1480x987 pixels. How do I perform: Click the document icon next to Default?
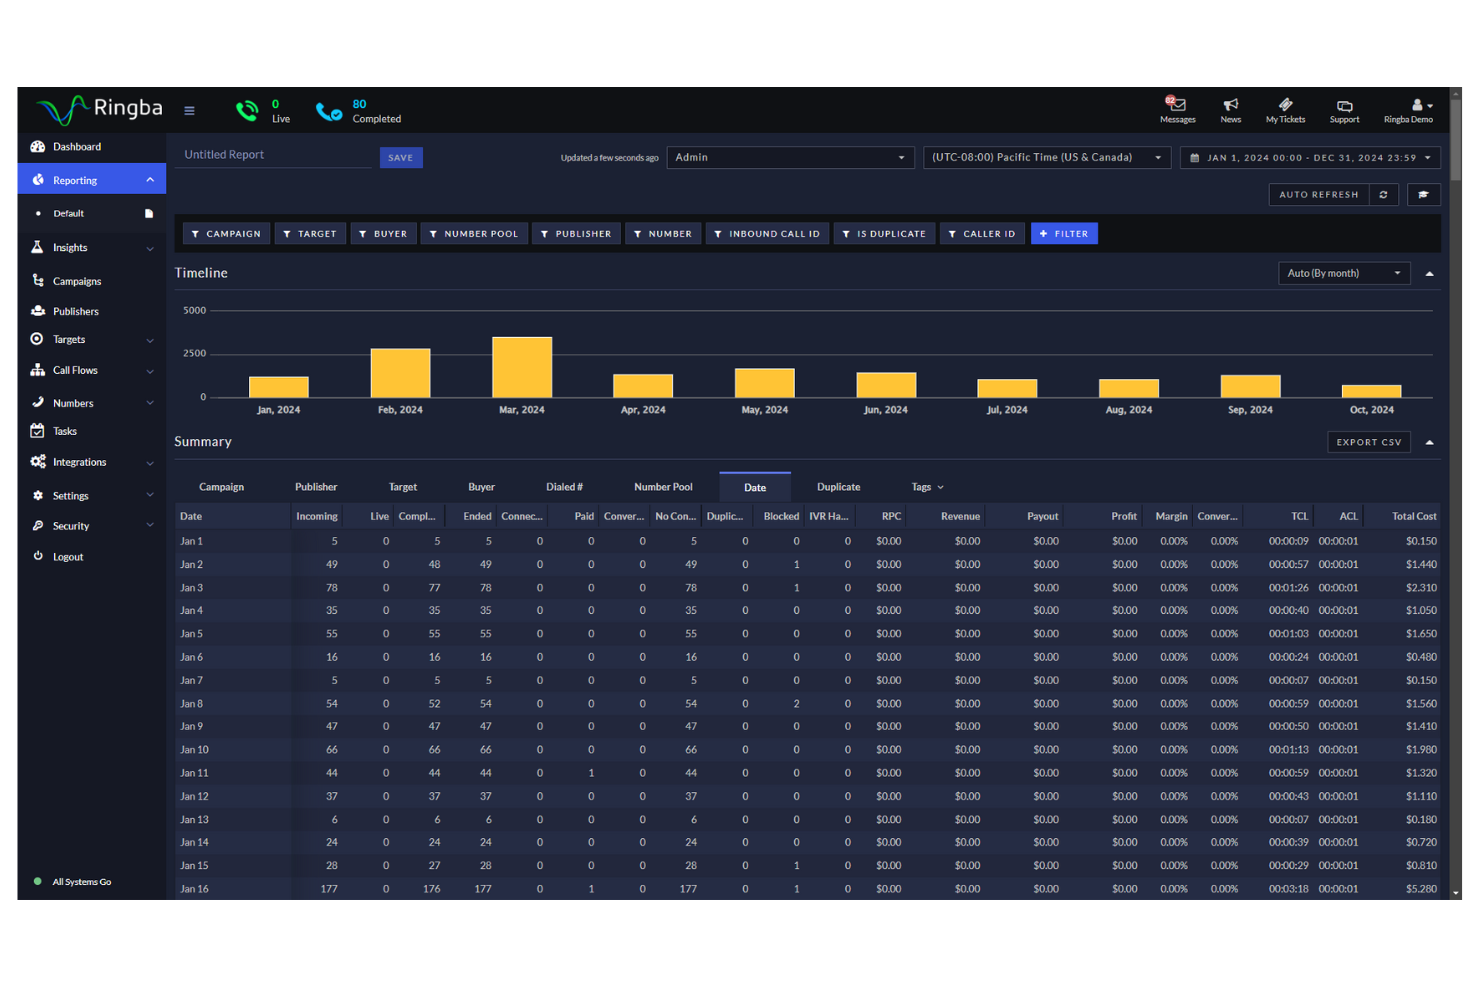pyautogui.click(x=149, y=214)
